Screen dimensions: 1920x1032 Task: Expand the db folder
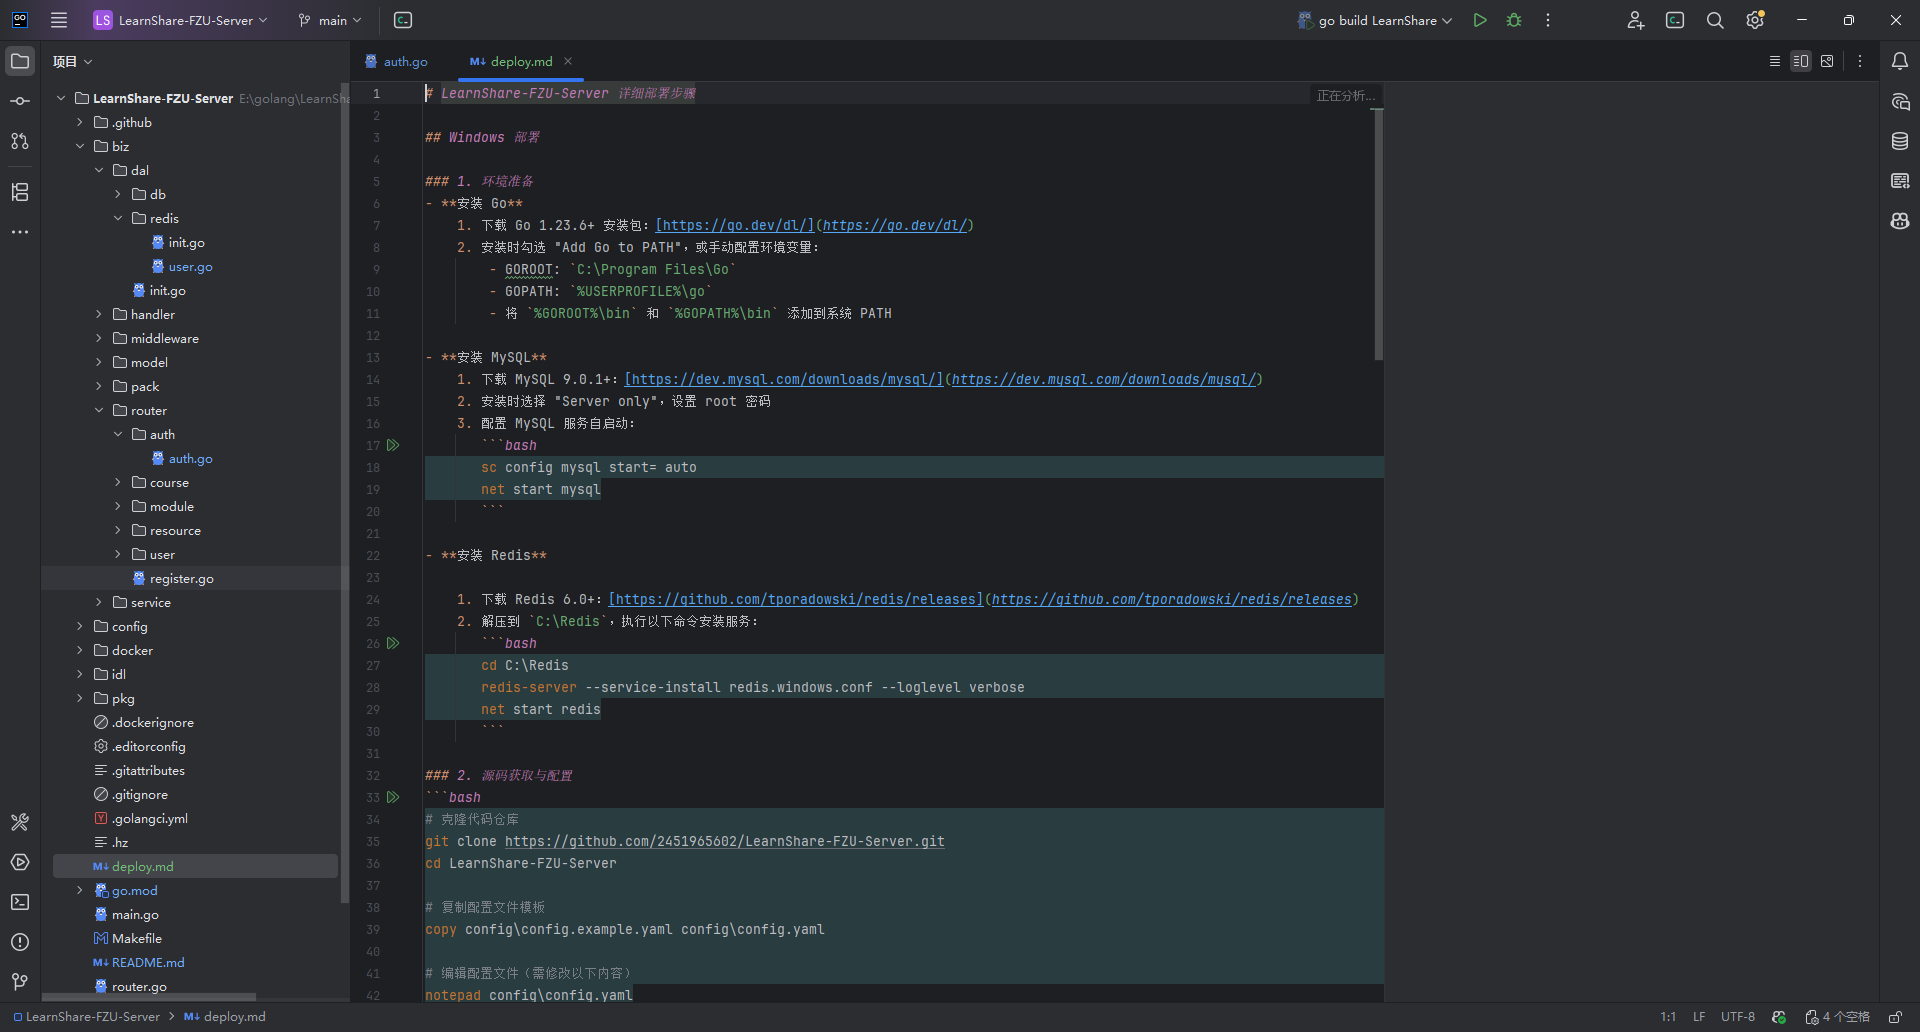click(x=118, y=194)
